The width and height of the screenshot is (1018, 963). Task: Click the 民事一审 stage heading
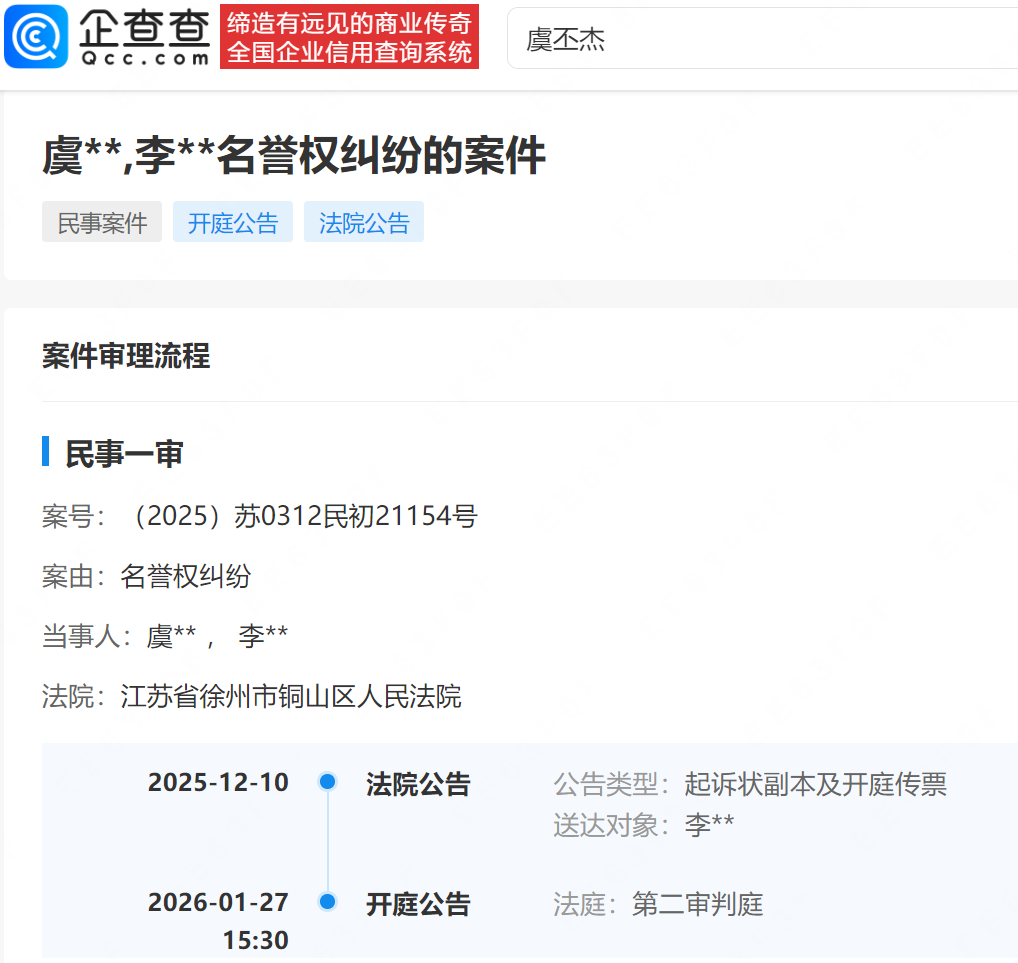124,453
